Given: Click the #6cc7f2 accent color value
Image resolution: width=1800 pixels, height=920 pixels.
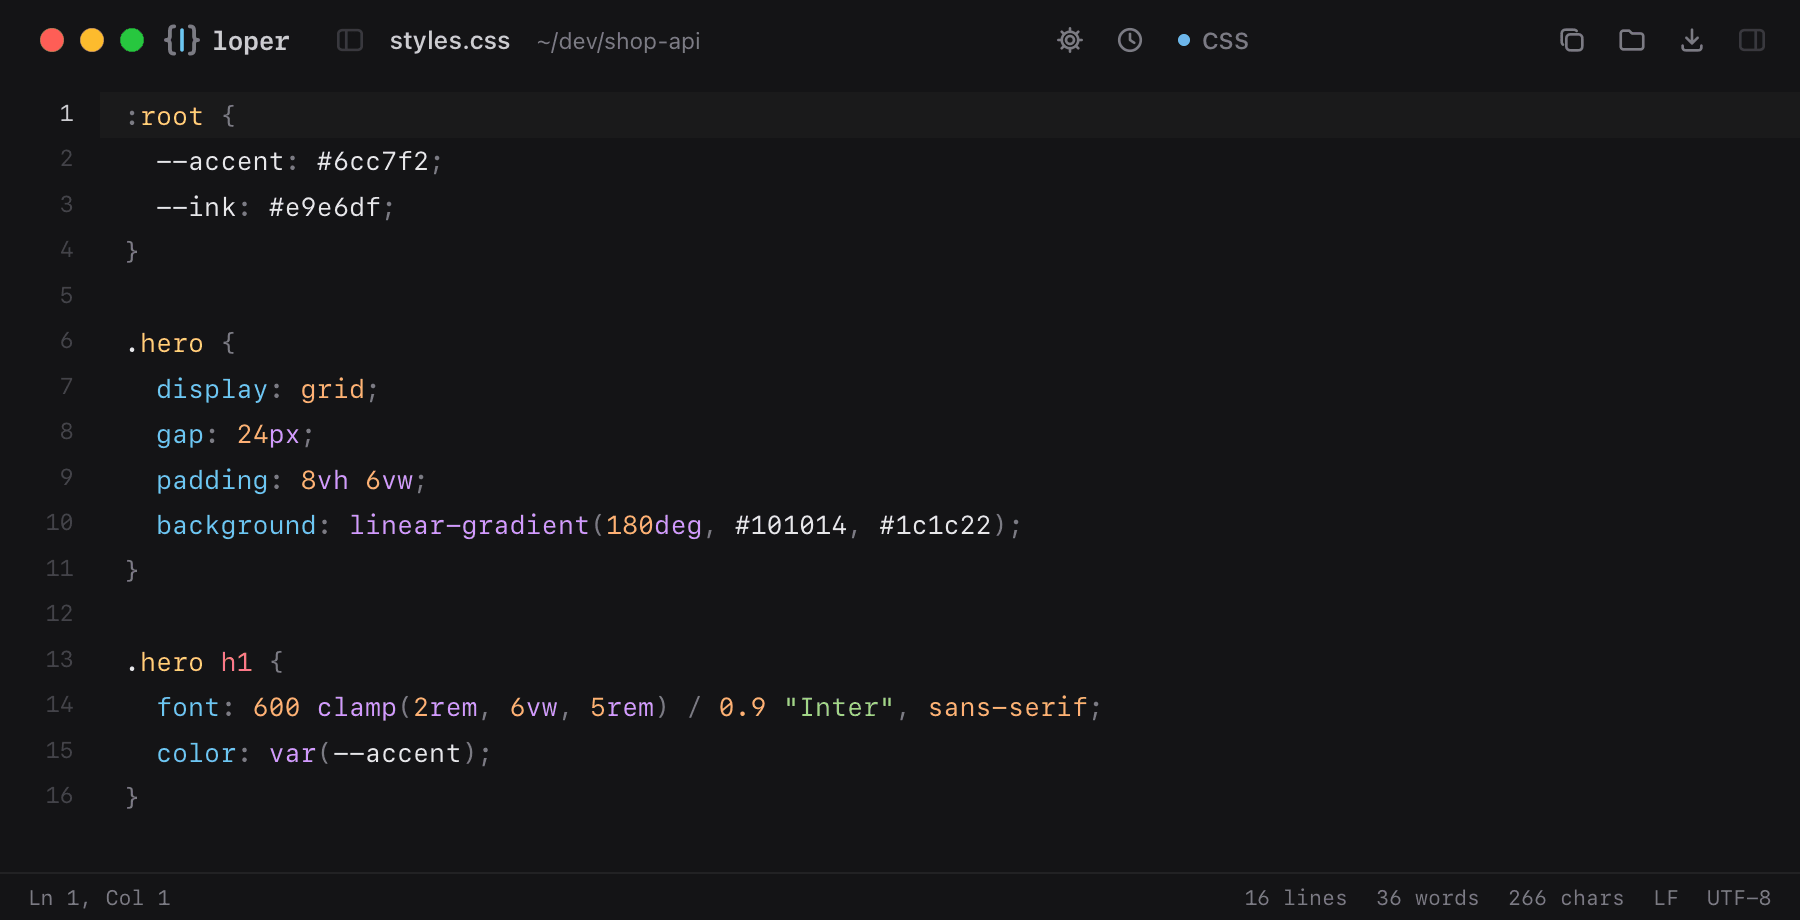Looking at the screenshot, I should (373, 161).
